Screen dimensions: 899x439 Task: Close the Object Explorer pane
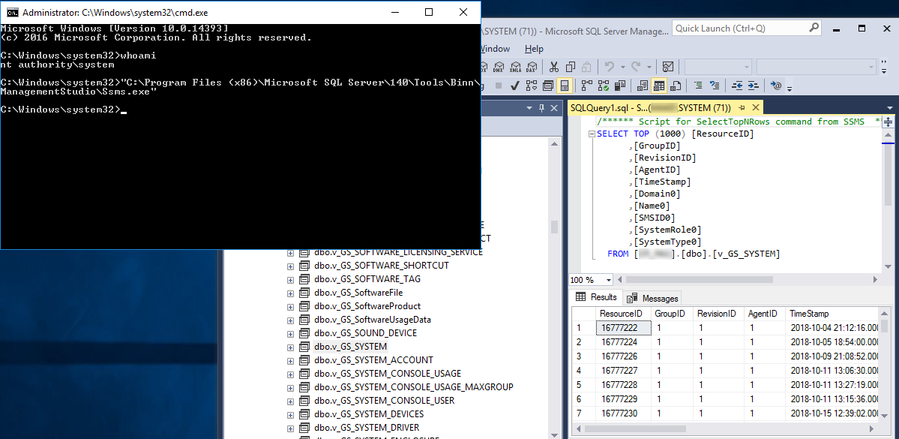(554, 108)
